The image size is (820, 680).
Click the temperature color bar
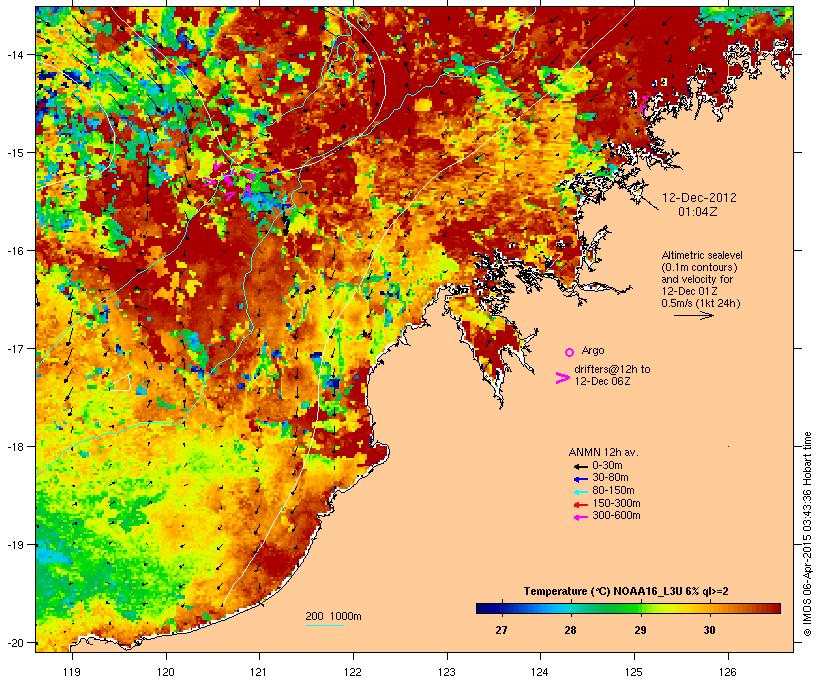(628, 608)
